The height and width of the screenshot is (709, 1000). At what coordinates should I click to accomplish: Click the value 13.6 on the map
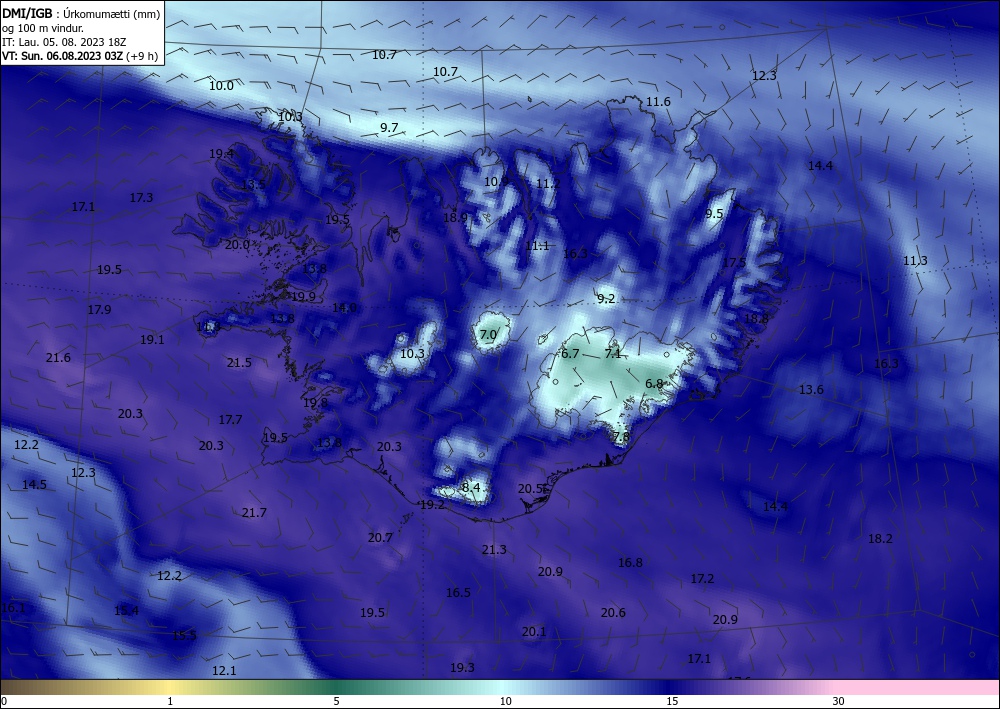811,390
